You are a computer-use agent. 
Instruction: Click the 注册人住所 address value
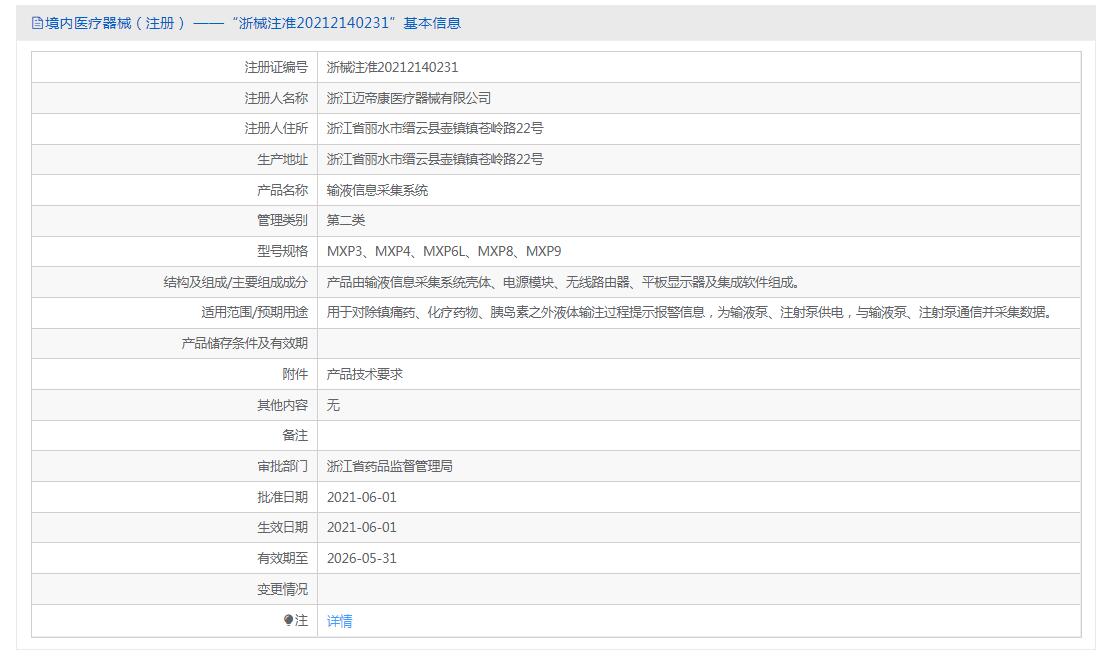[x=435, y=129]
